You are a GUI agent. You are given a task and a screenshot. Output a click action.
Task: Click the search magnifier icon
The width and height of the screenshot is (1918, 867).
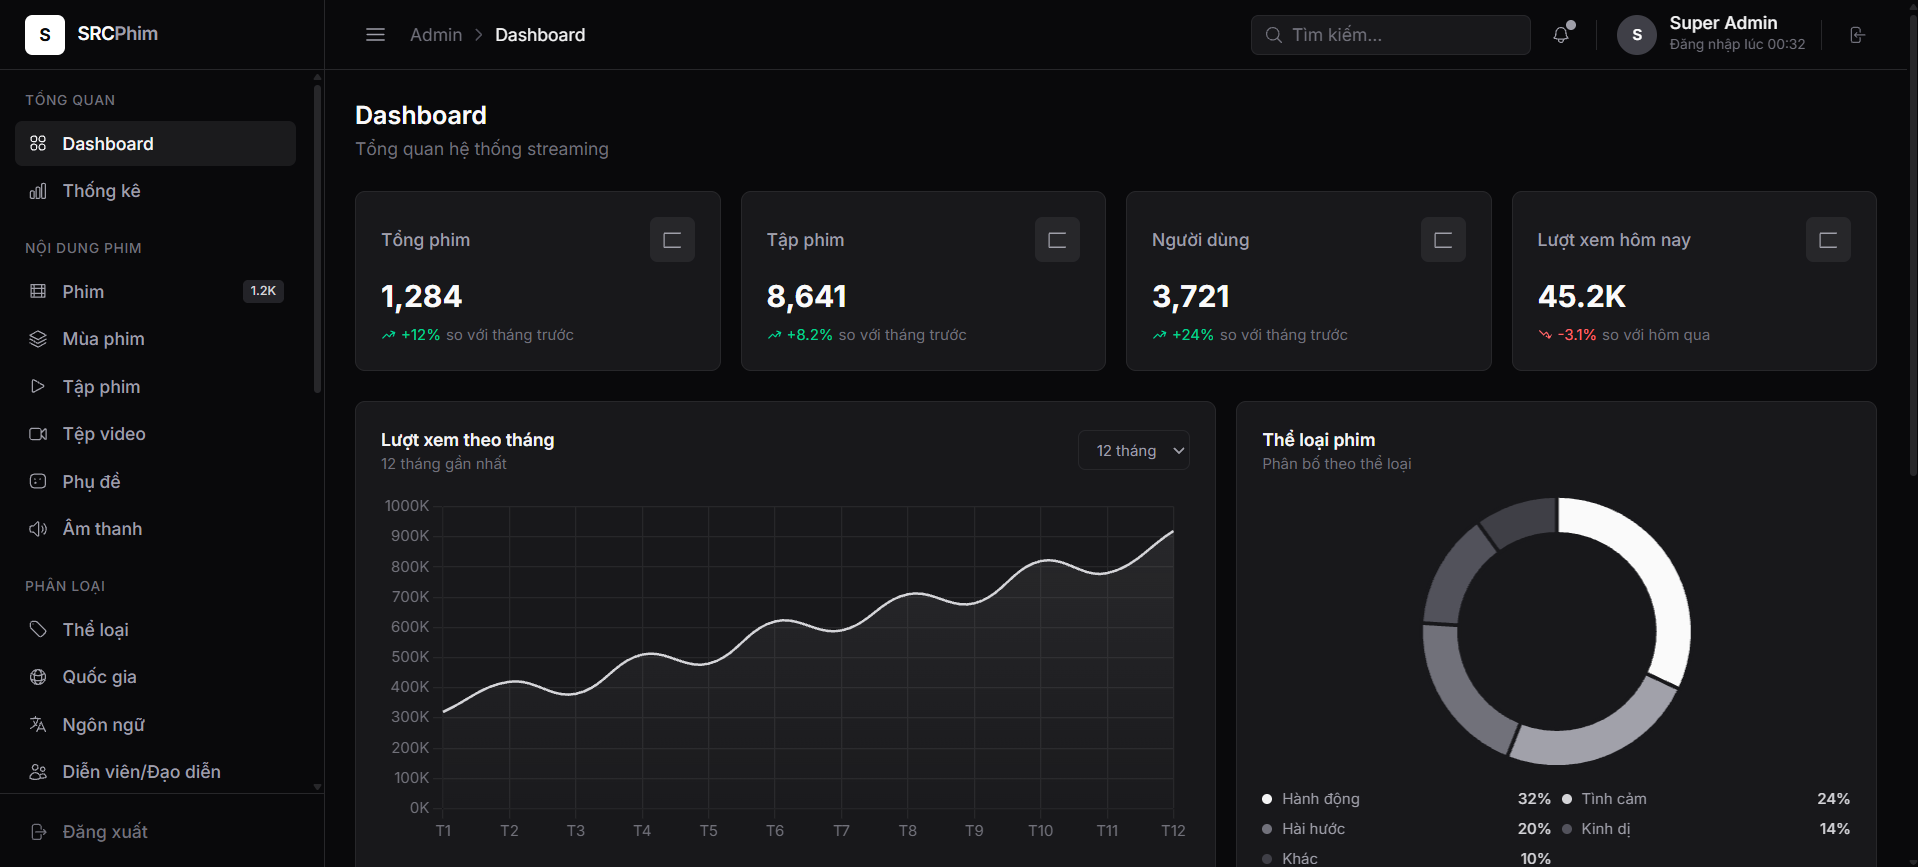coord(1273,35)
